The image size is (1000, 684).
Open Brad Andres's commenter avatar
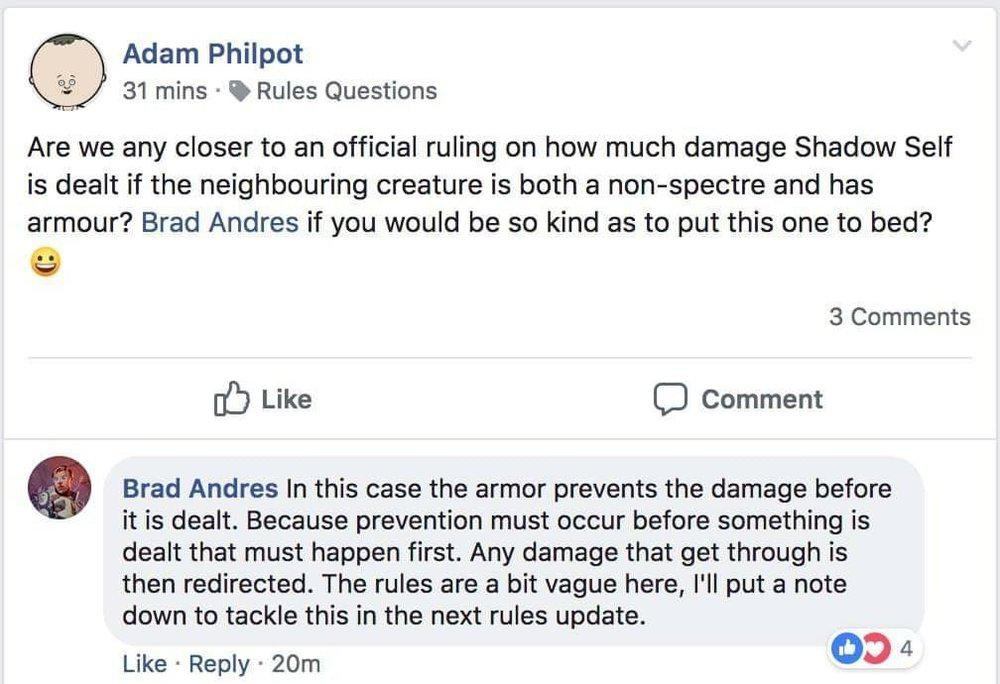point(60,488)
